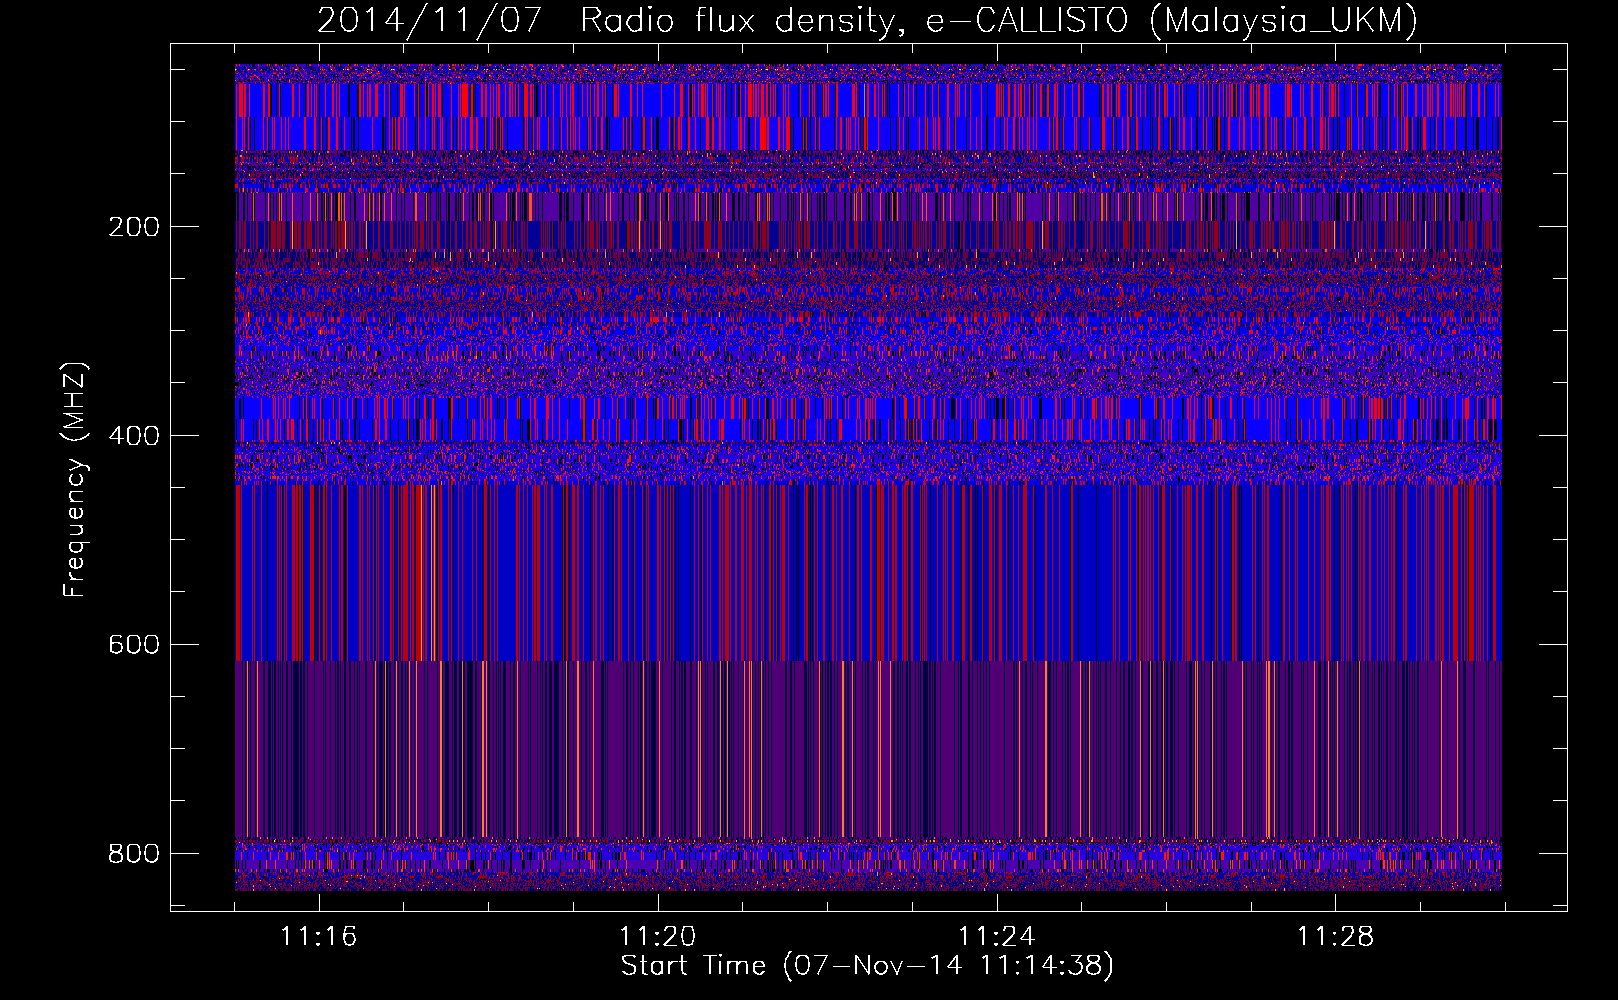The width and height of the screenshot is (1618, 1000).
Task: Click the 11:24 time tick label
Action: point(996,937)
